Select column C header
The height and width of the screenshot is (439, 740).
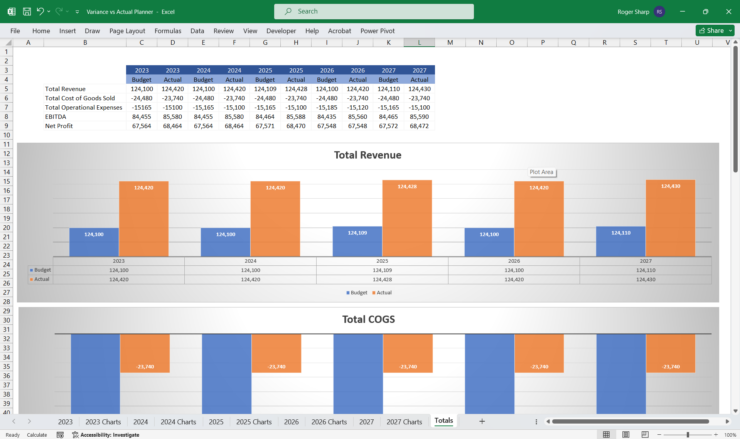142,42
